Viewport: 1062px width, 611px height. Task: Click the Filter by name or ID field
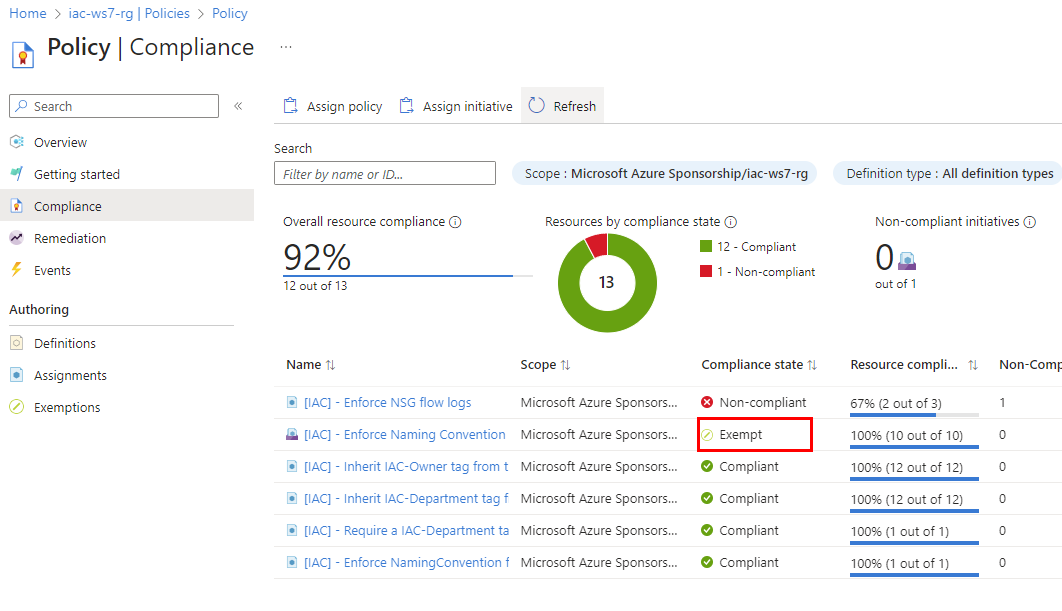(385, 174)
